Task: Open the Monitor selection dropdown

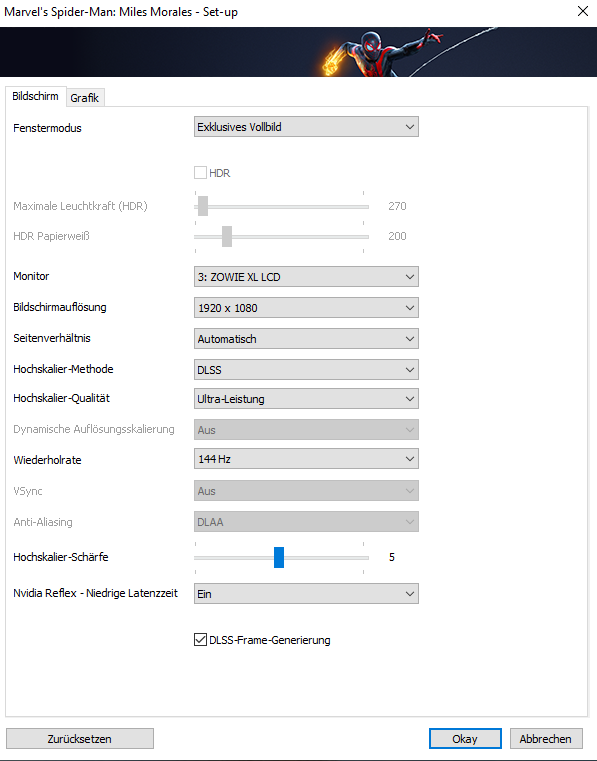Action: 306,277
